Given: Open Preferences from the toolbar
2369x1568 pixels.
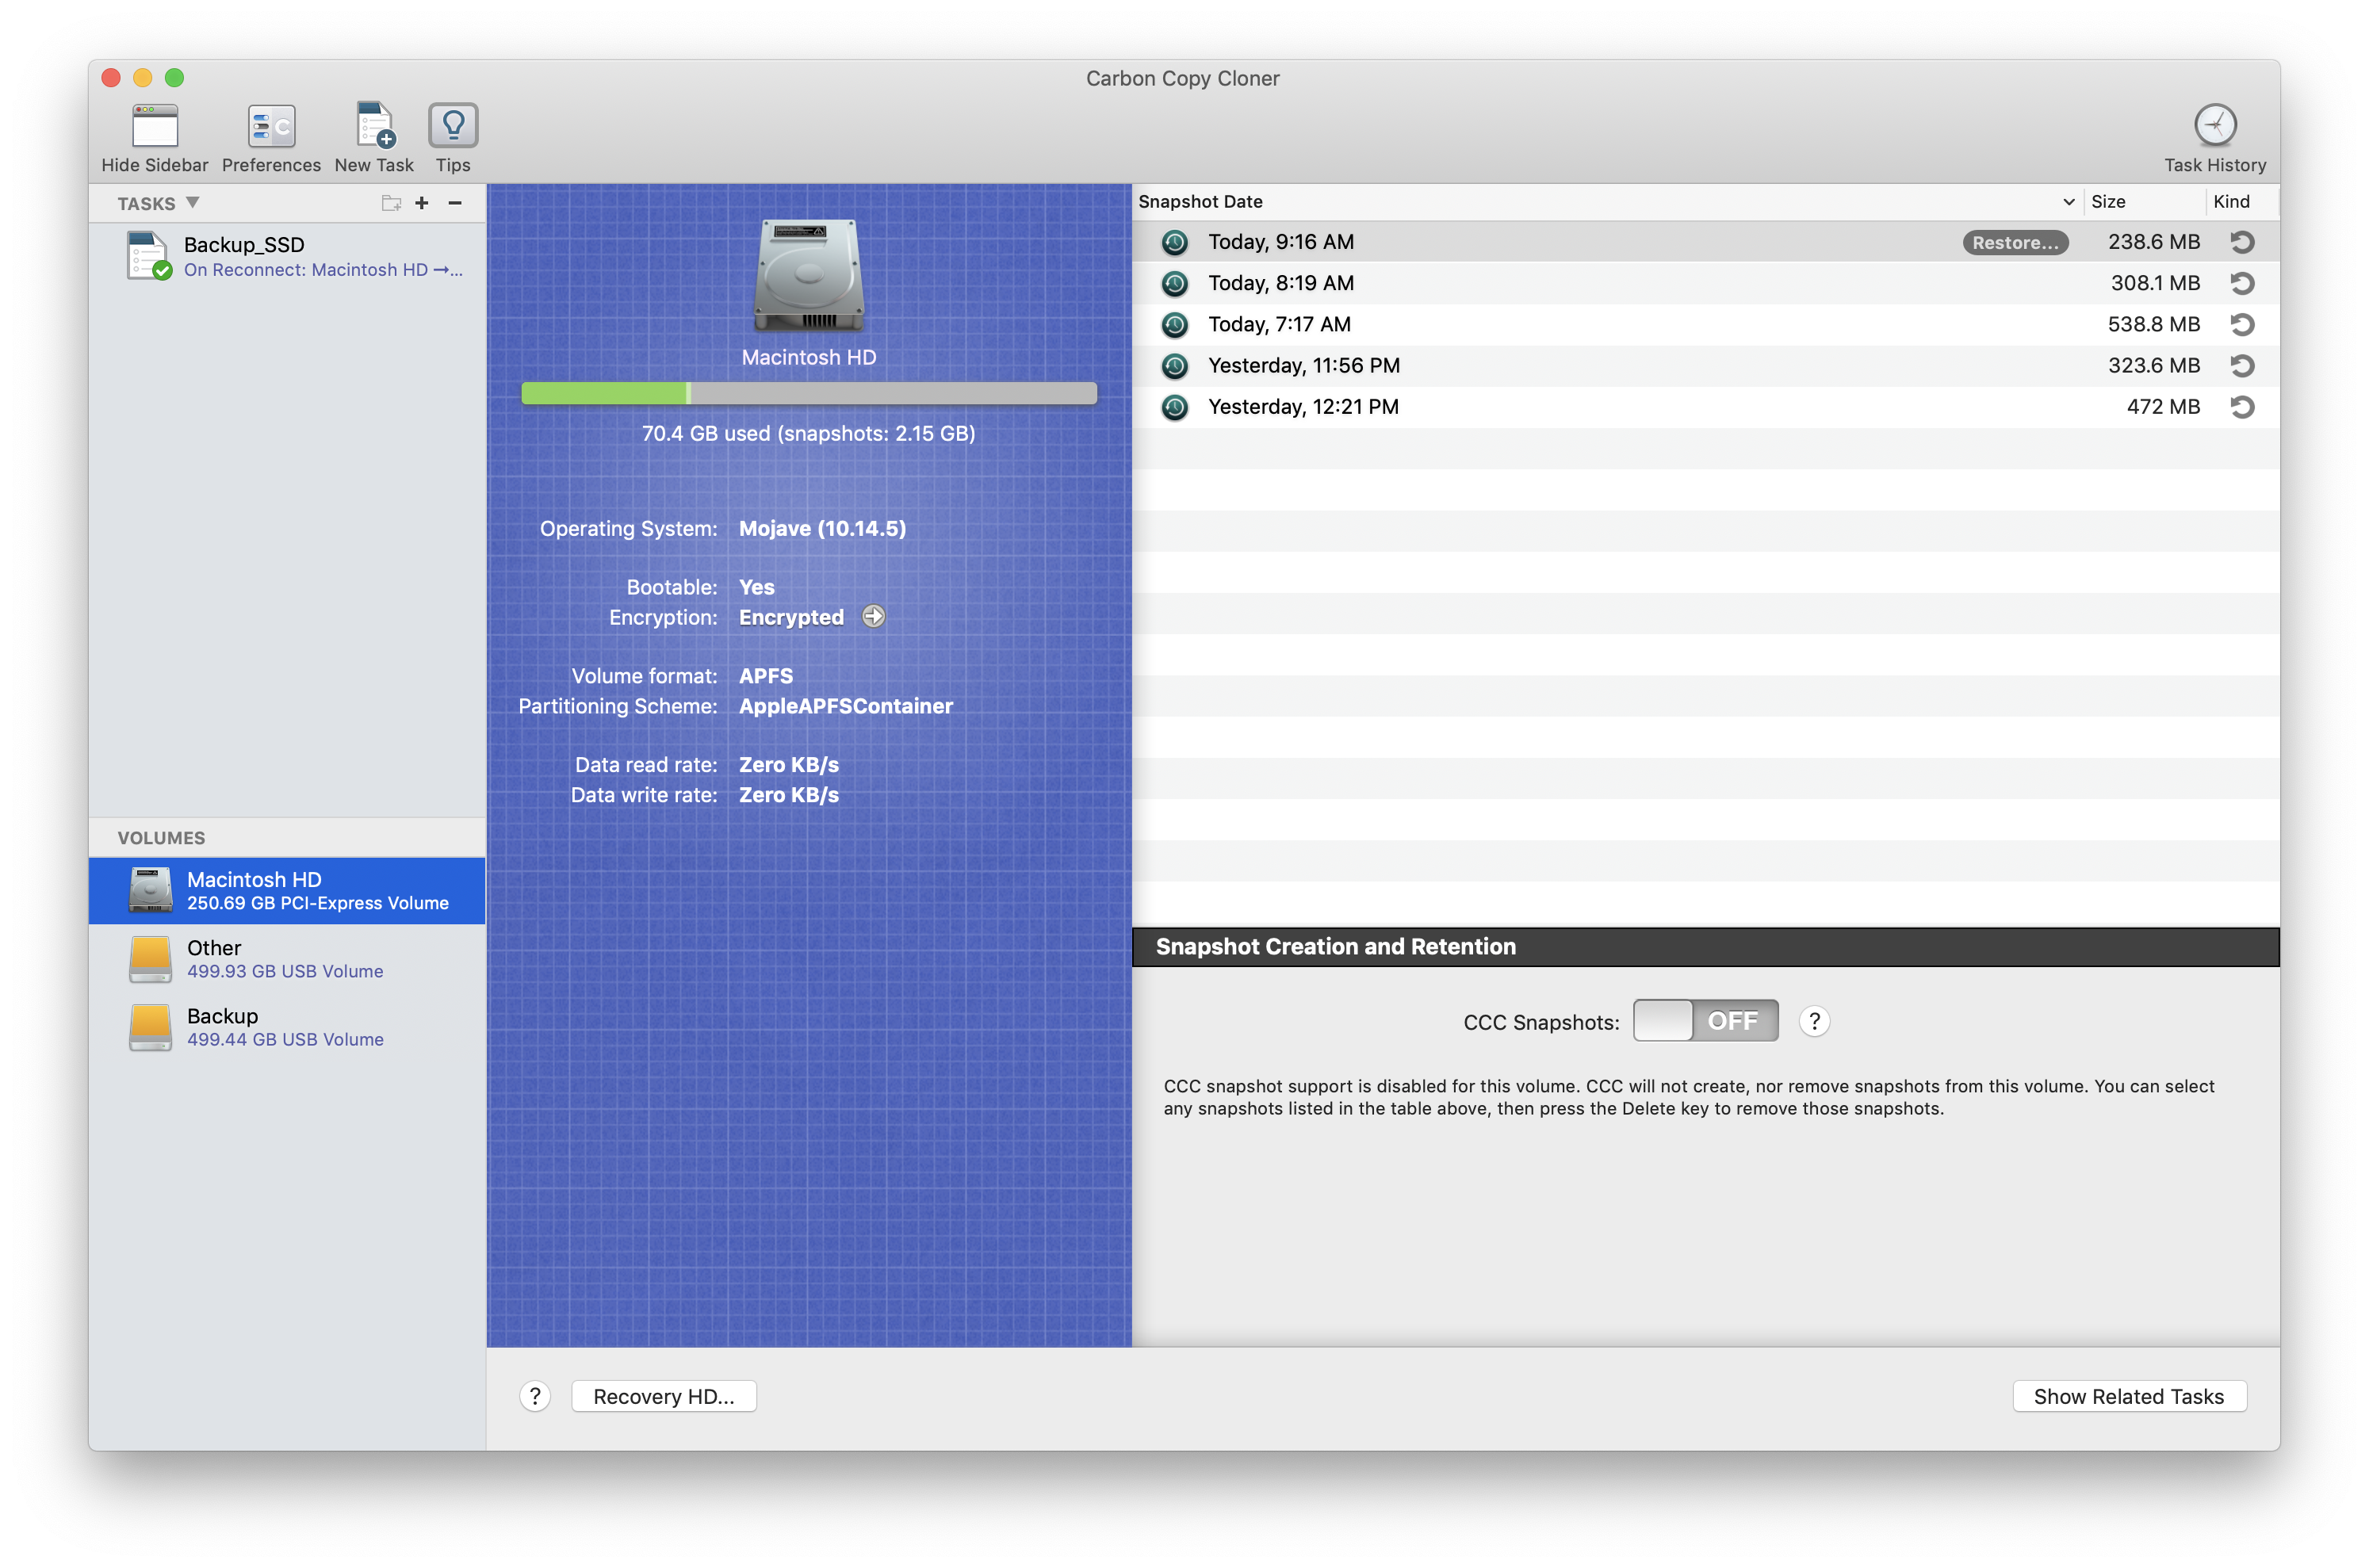Looking at the screenshot, I should 271,127.
